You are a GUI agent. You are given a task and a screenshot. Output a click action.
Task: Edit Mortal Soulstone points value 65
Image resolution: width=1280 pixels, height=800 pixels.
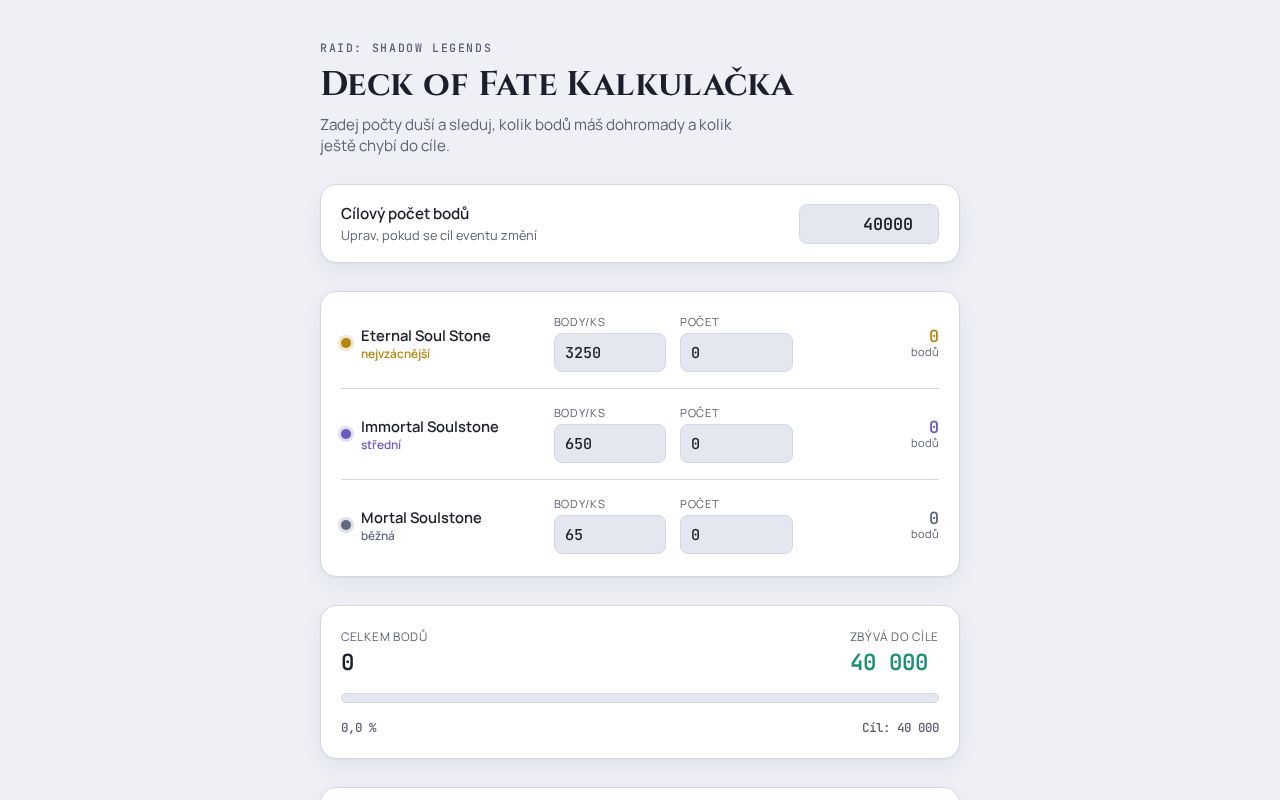pyautogui.click(x=610, y=534)
